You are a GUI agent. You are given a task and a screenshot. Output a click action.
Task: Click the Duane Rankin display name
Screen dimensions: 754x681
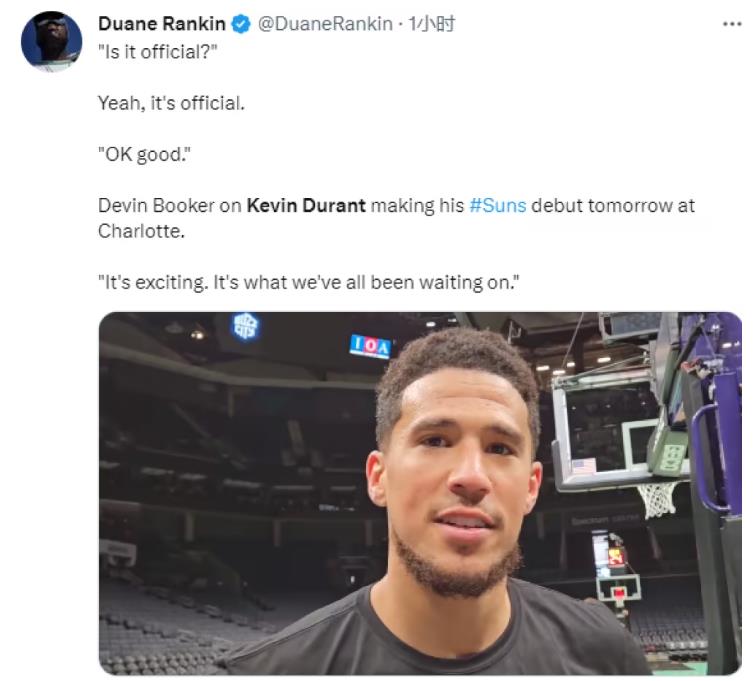tap(161, 24)
